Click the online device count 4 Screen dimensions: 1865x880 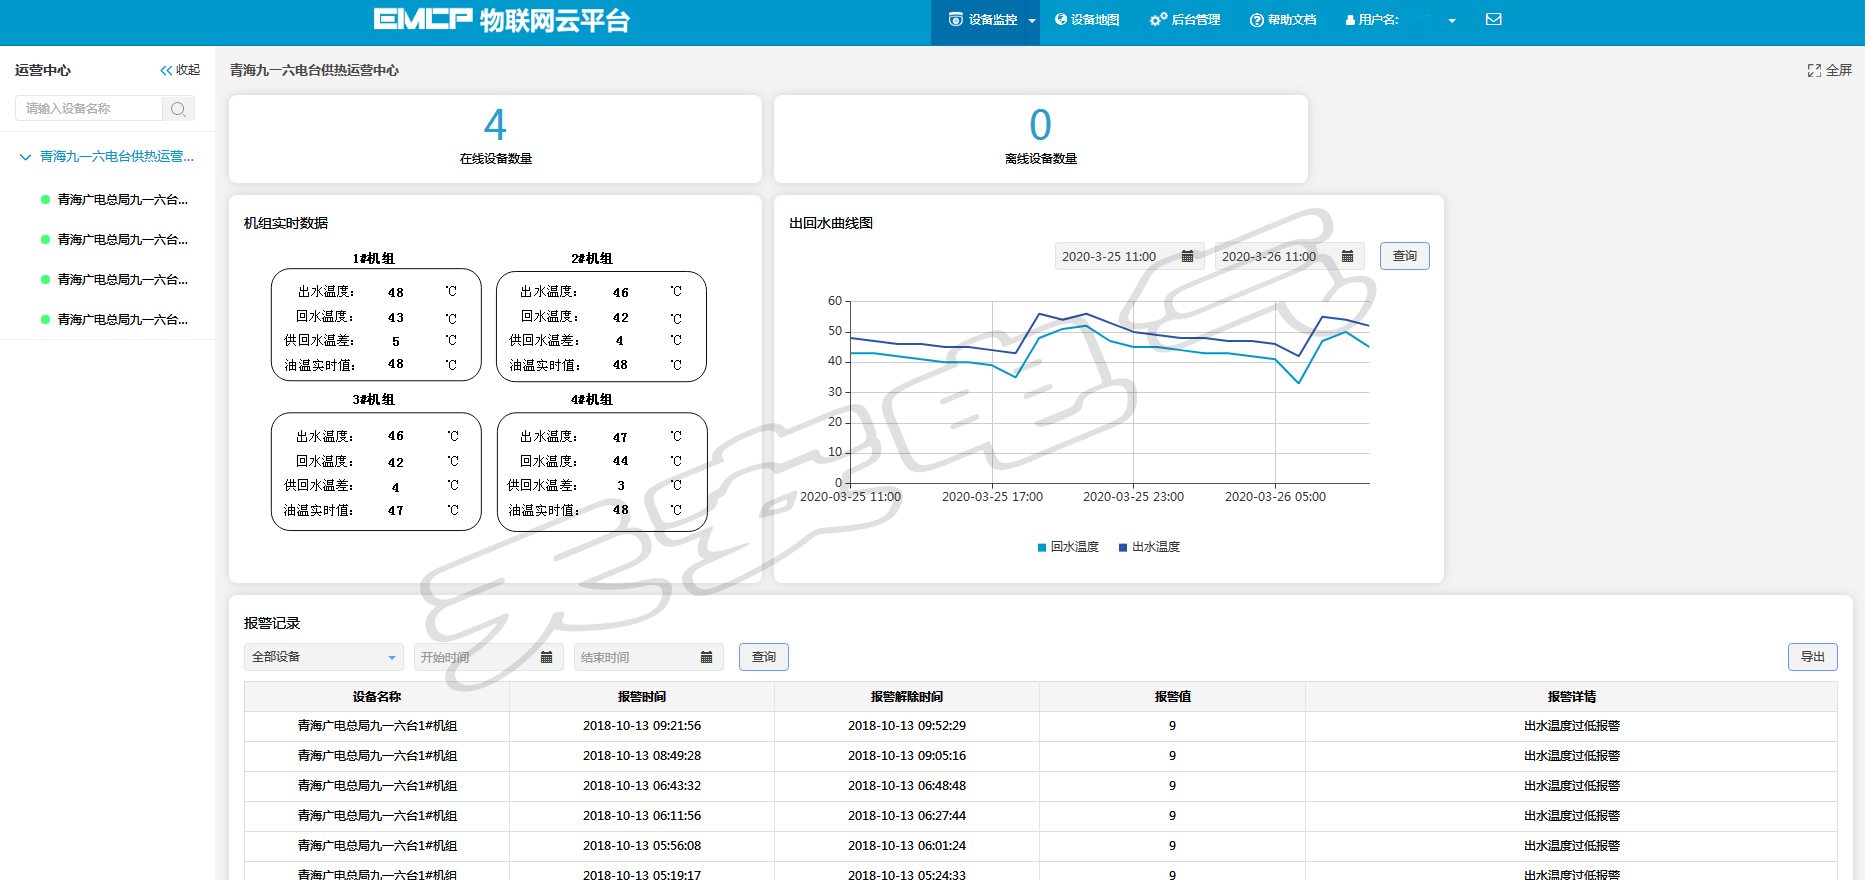(x=495, y=125)
